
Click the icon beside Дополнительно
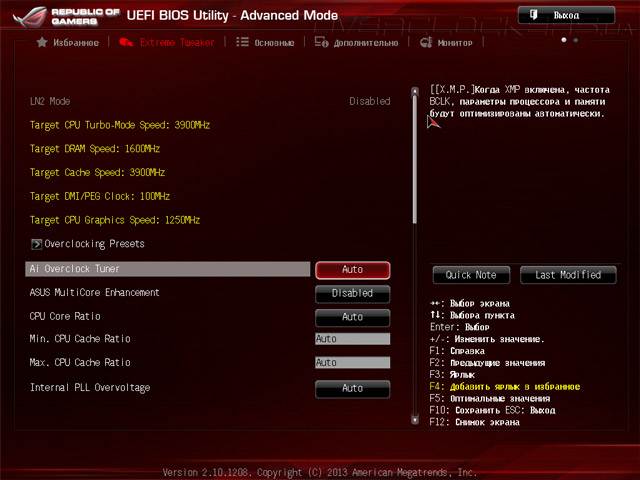[321, 42]
